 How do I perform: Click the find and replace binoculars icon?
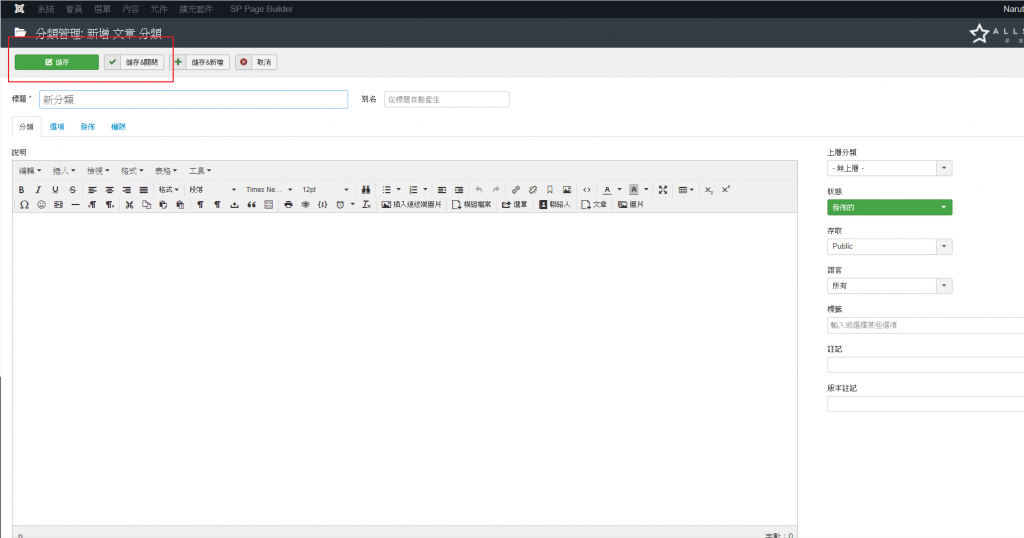(366, 189)
